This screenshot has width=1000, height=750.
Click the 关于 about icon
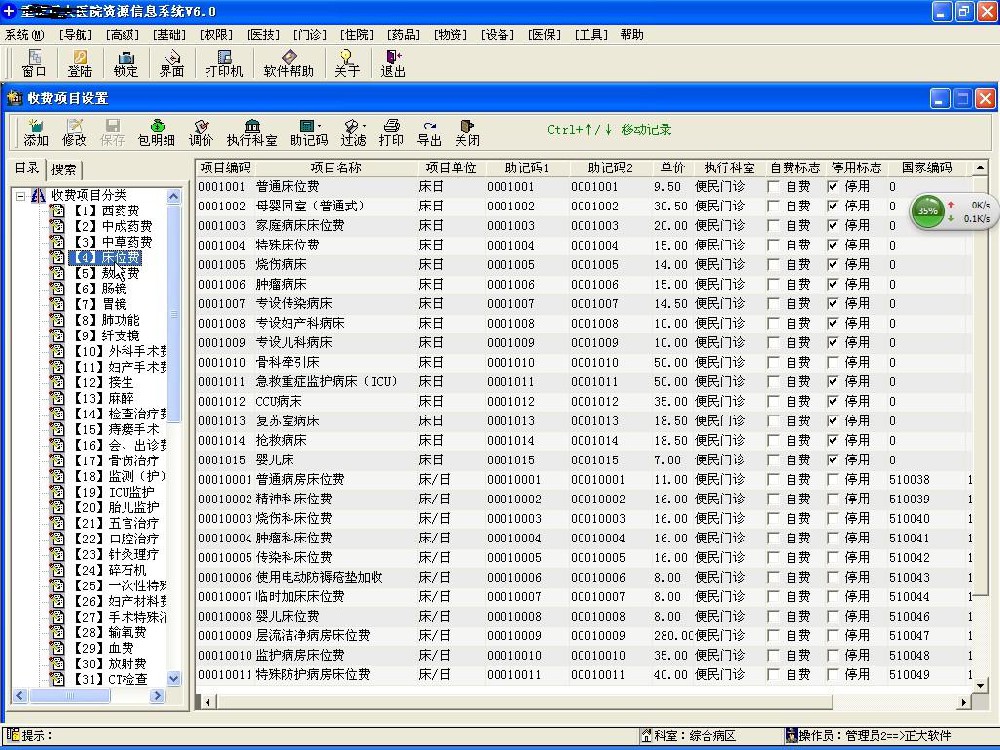(x=347, y=63)
